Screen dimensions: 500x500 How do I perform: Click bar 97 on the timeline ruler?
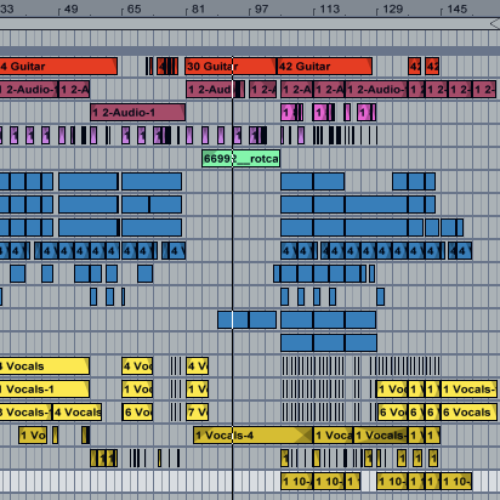(x=261, y=9)
